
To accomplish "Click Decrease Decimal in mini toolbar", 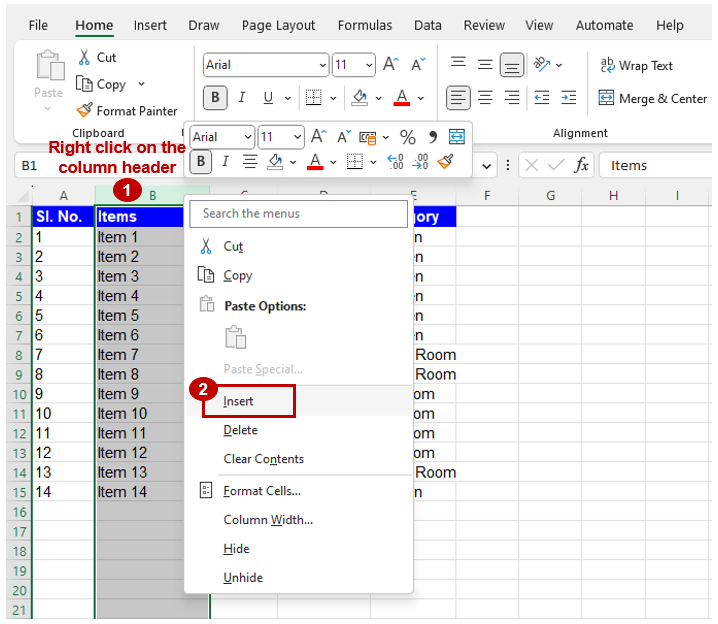I will click(x=420, y=162).
